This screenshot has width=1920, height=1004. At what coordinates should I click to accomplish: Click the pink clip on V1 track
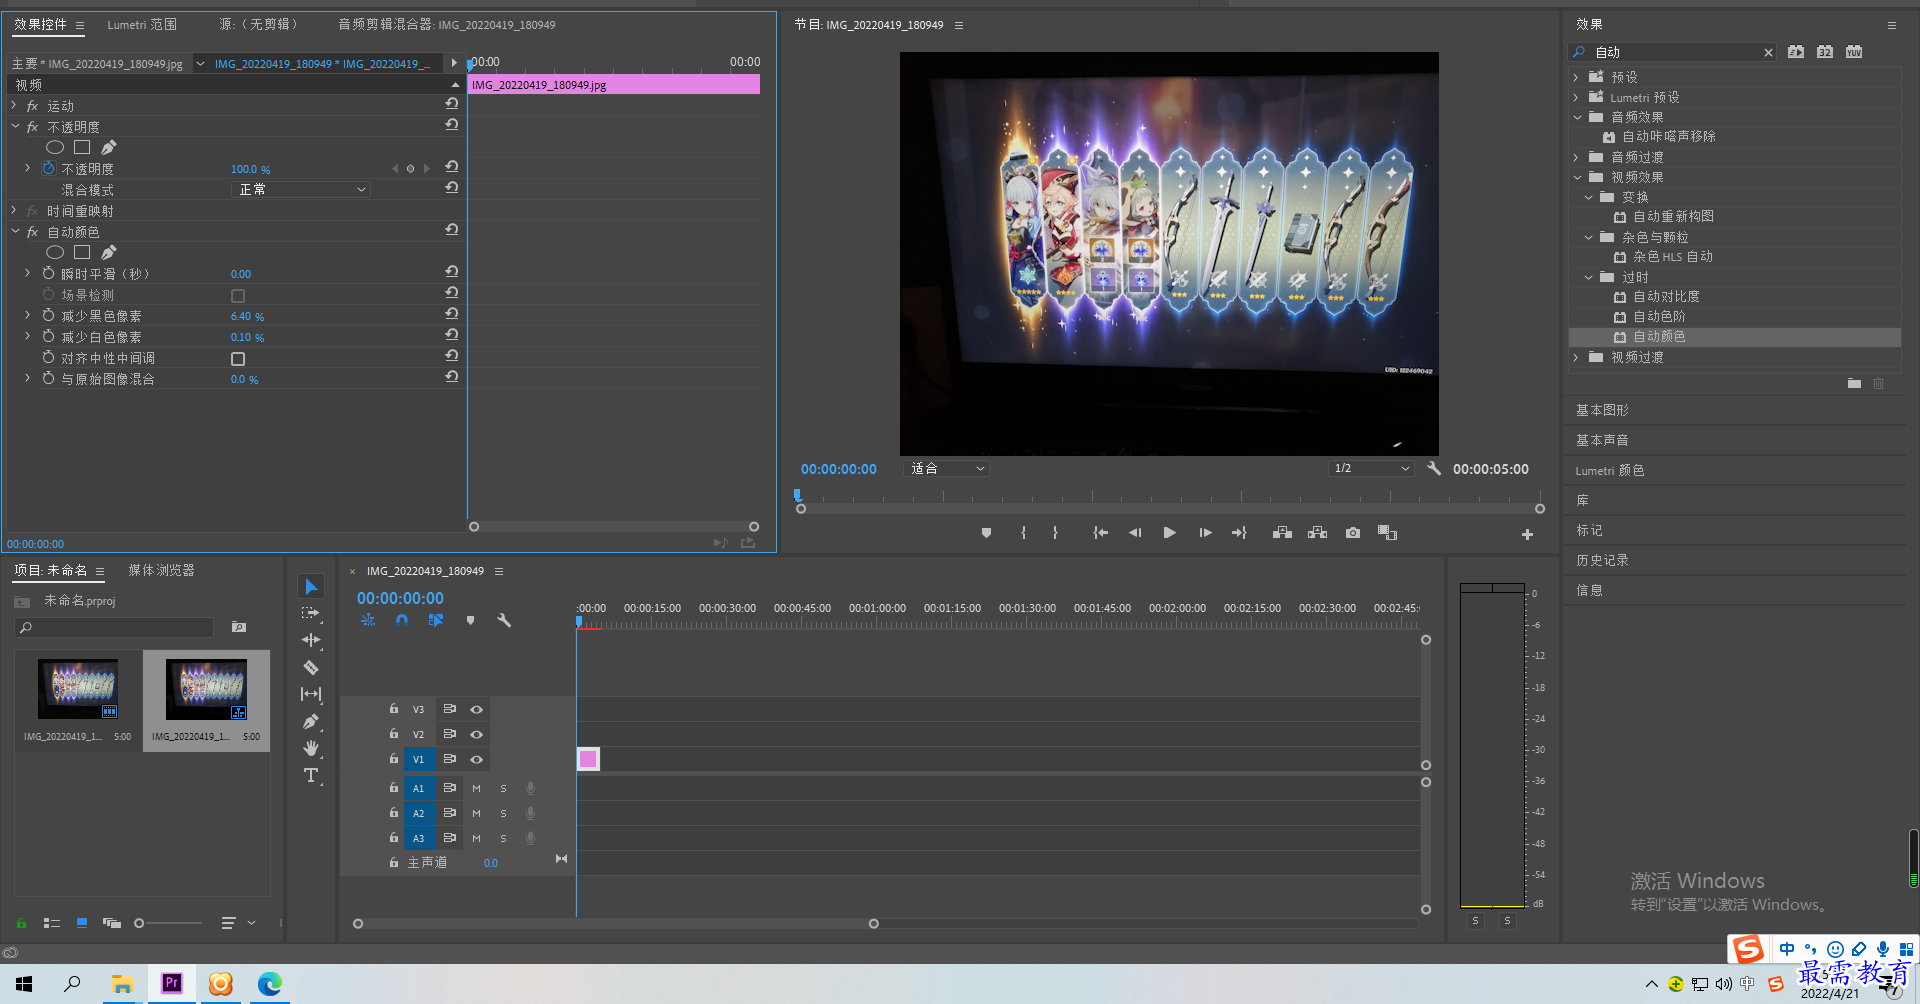click(588, 759)
